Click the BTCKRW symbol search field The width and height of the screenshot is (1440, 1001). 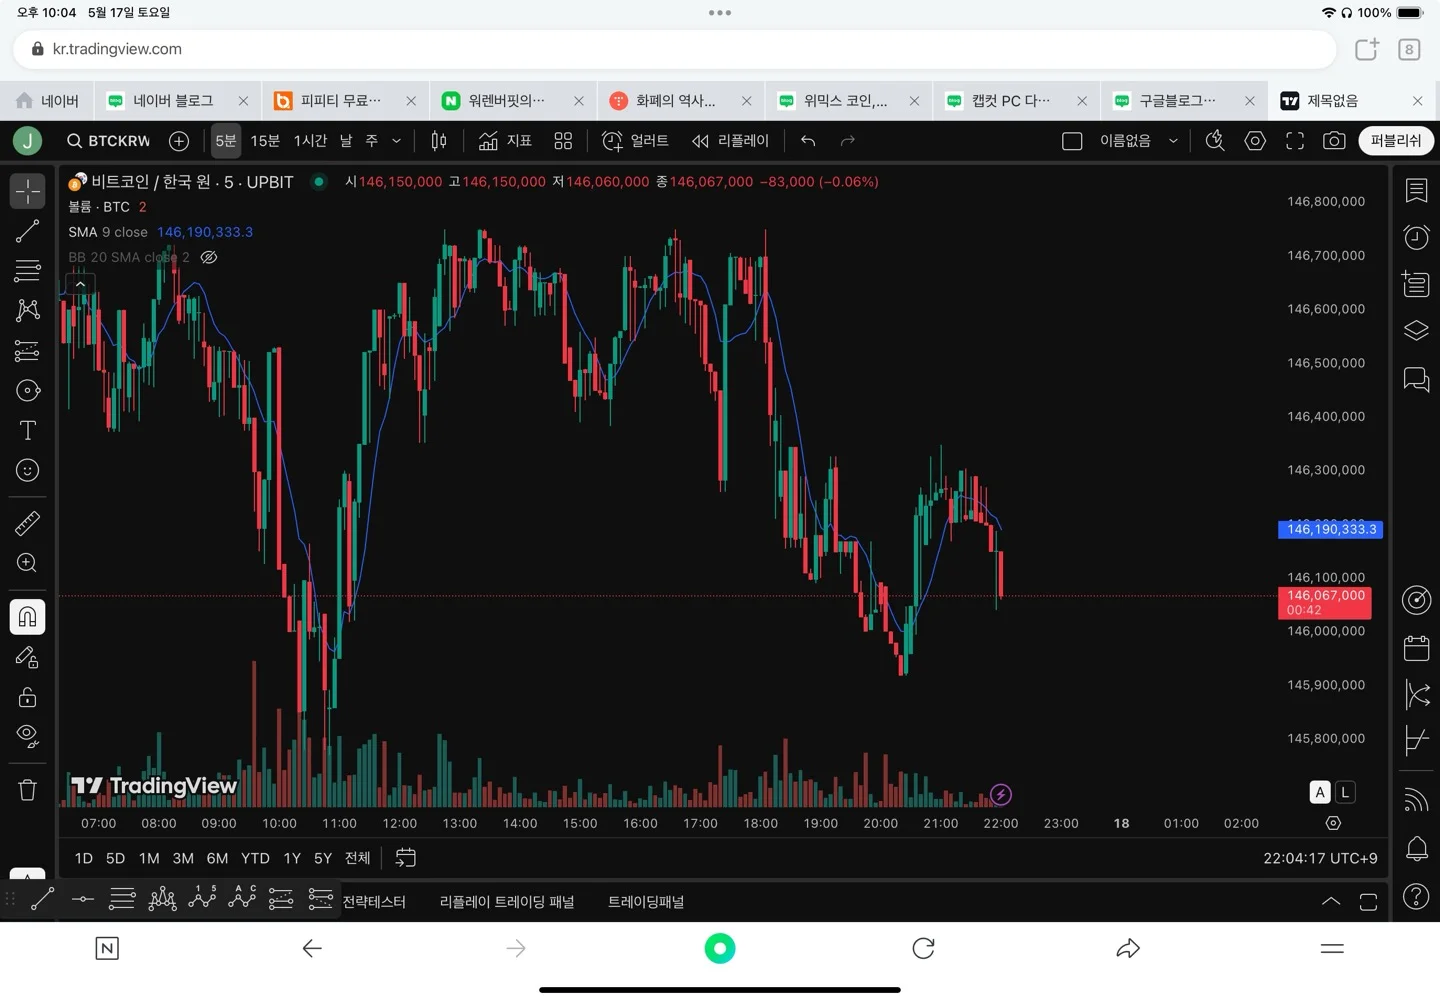tap(108, 141)
